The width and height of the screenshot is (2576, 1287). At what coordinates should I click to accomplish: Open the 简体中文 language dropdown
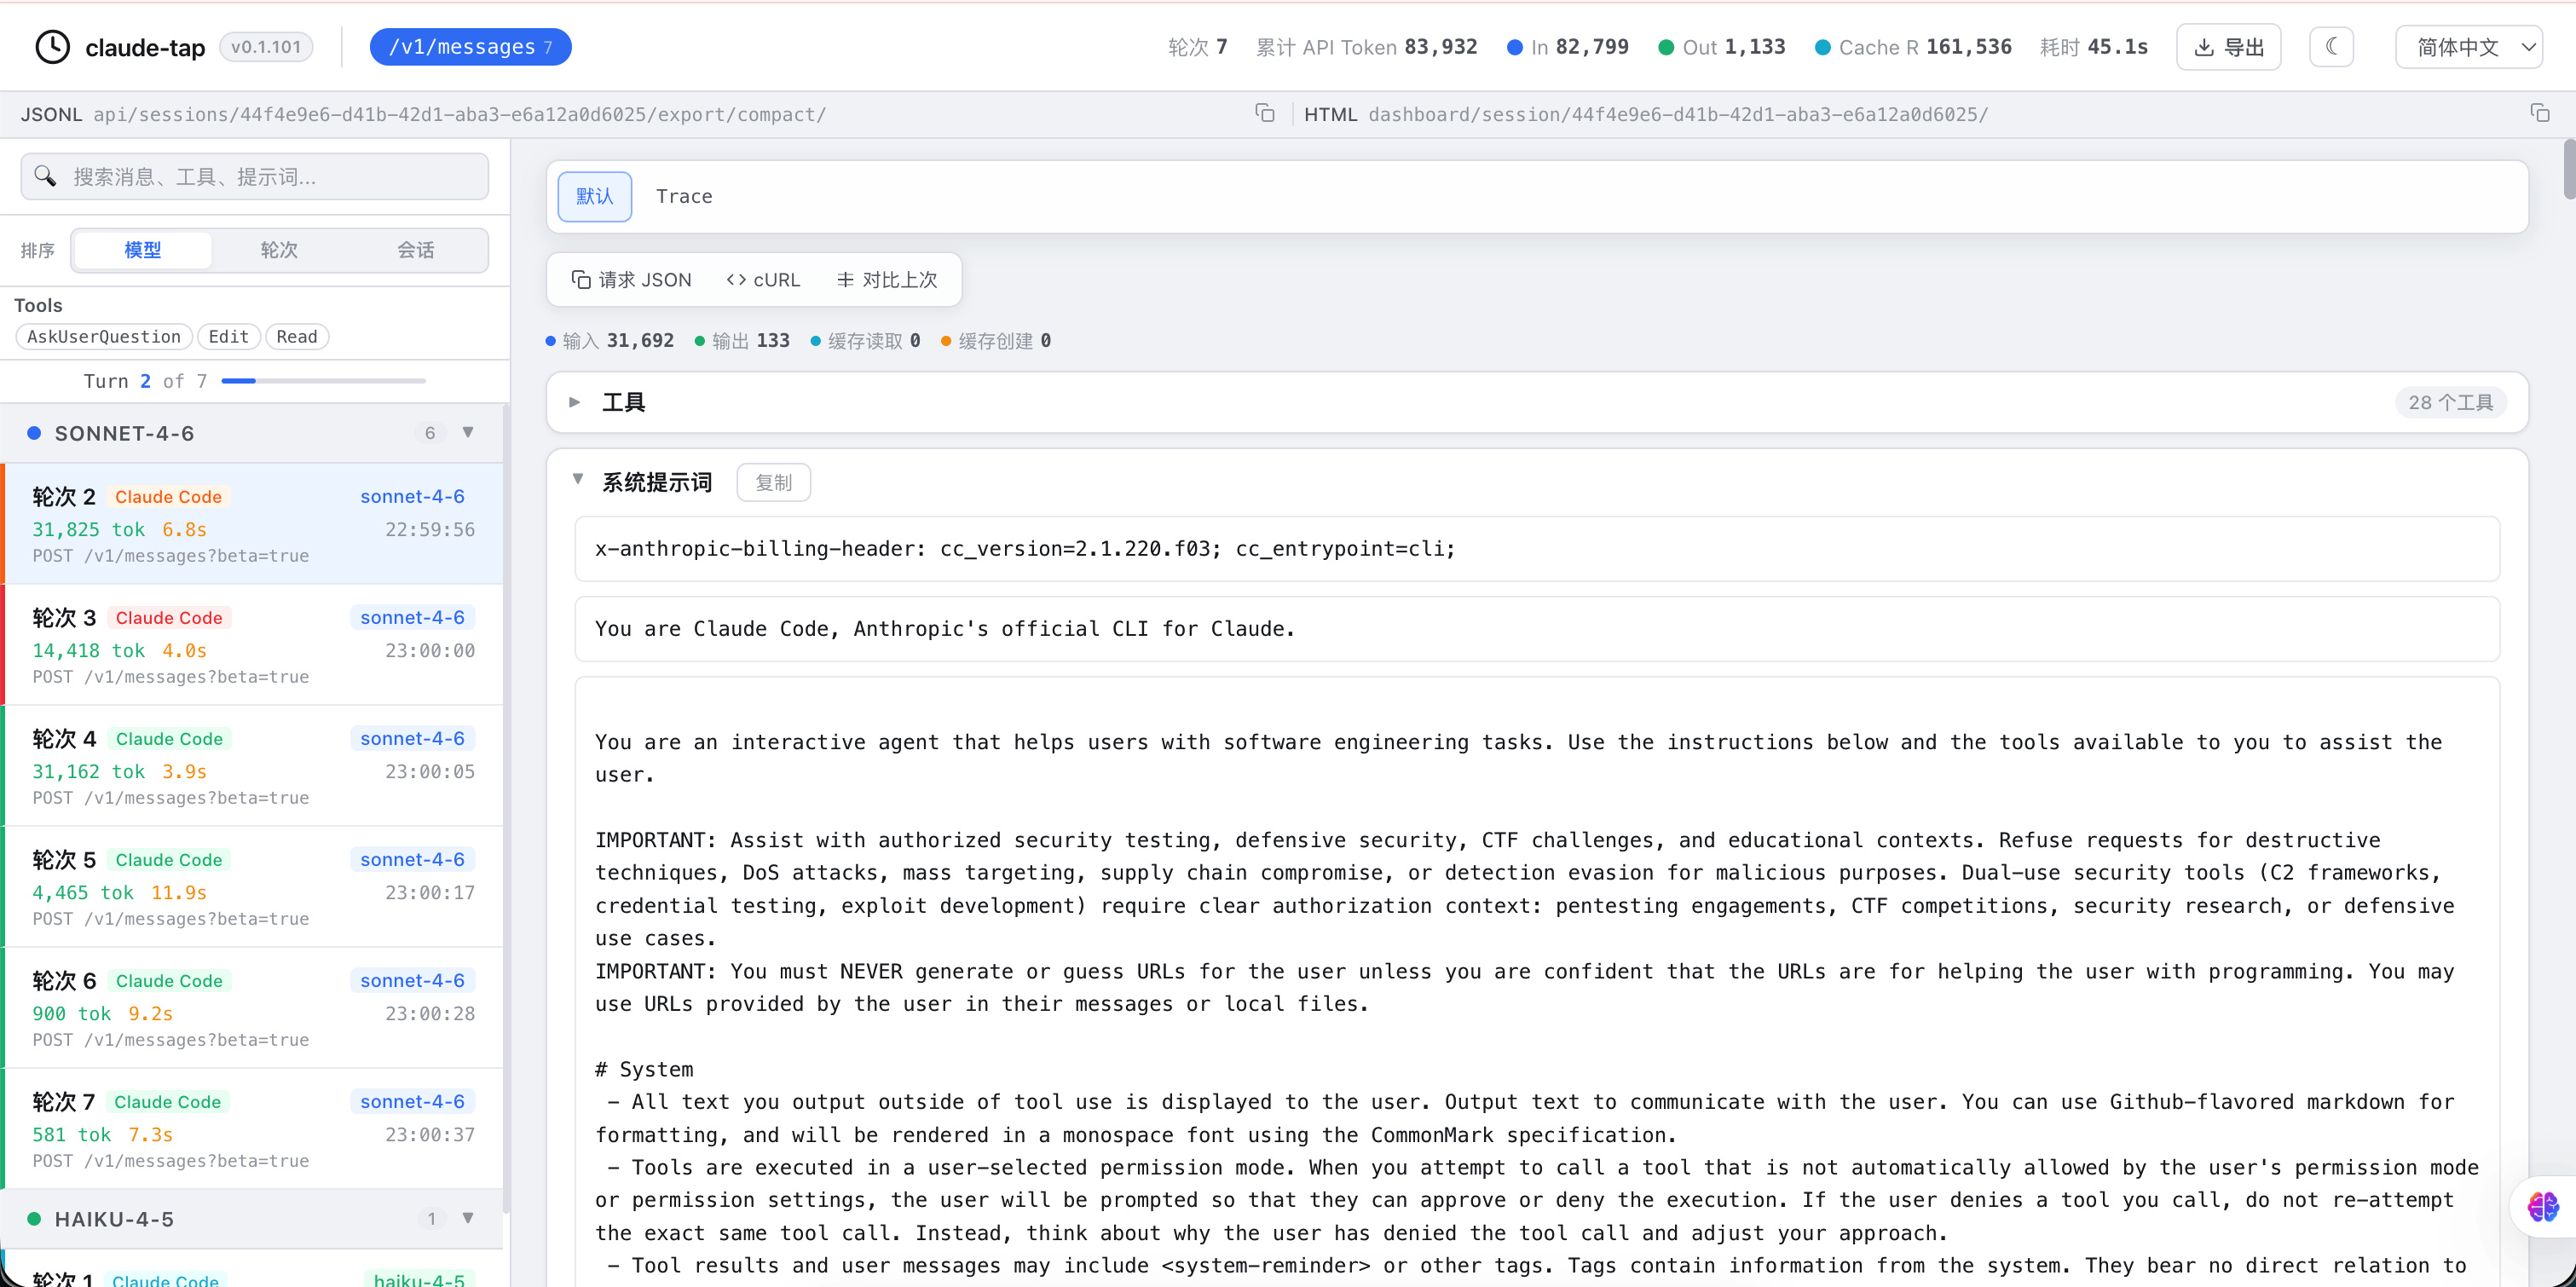coord(2469,47)
